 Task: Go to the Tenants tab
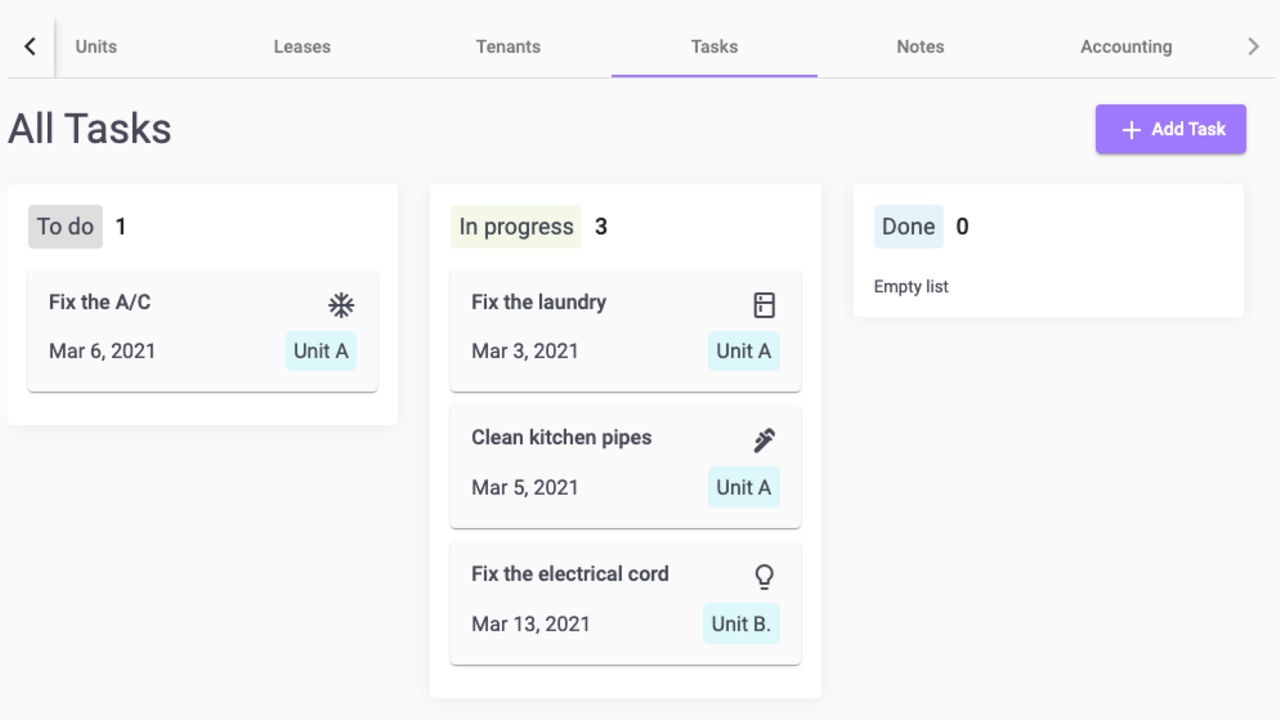(508, 47)
